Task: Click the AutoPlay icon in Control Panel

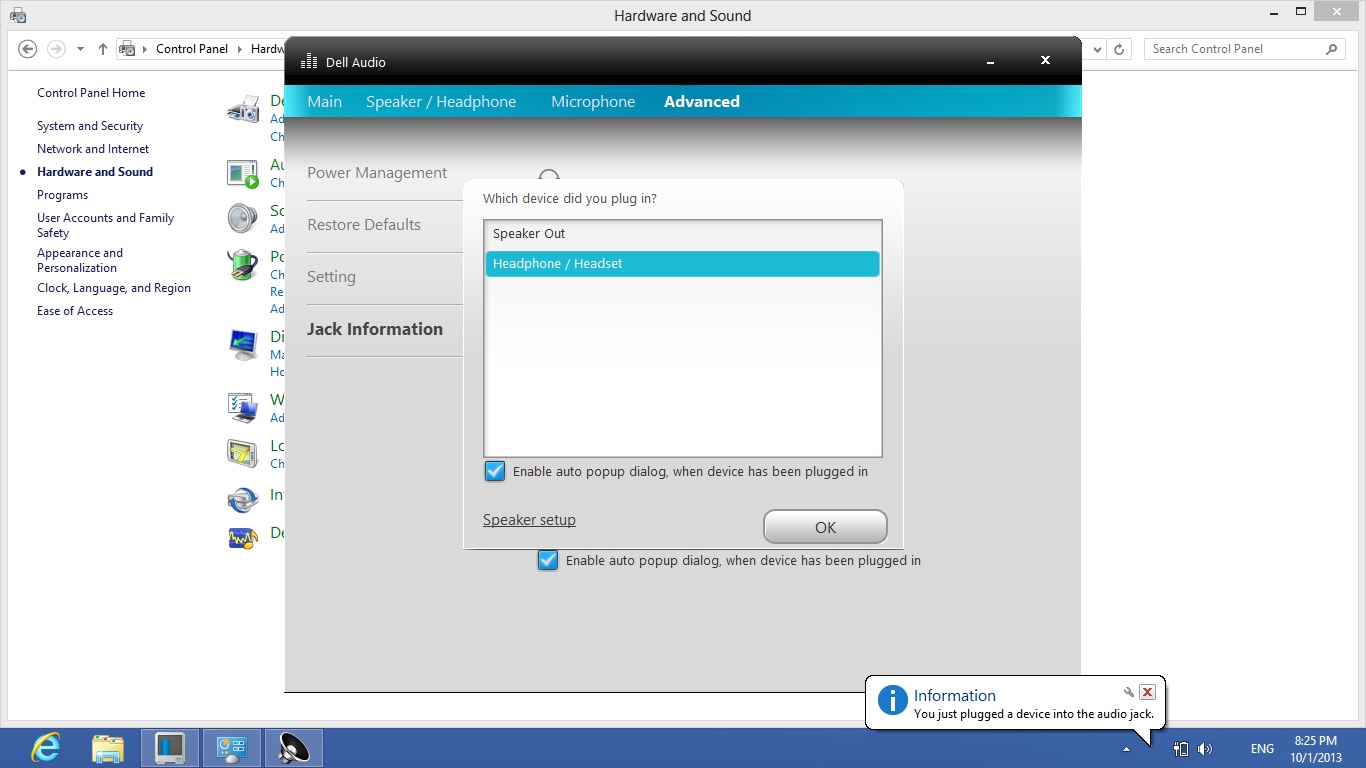Action: click(x=243, y=172)
